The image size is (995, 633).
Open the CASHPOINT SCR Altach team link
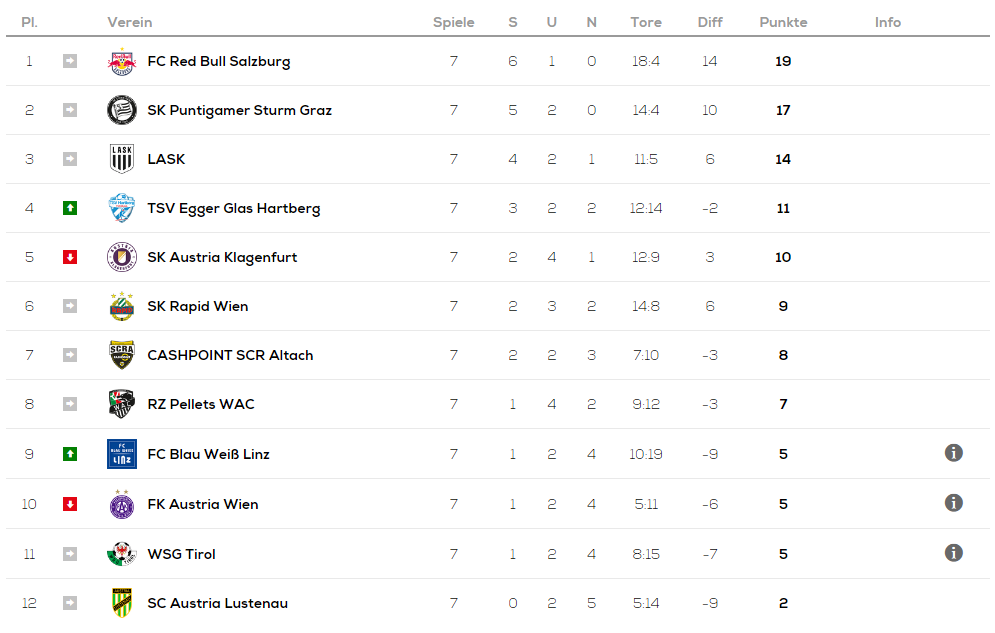coord(230,355)
